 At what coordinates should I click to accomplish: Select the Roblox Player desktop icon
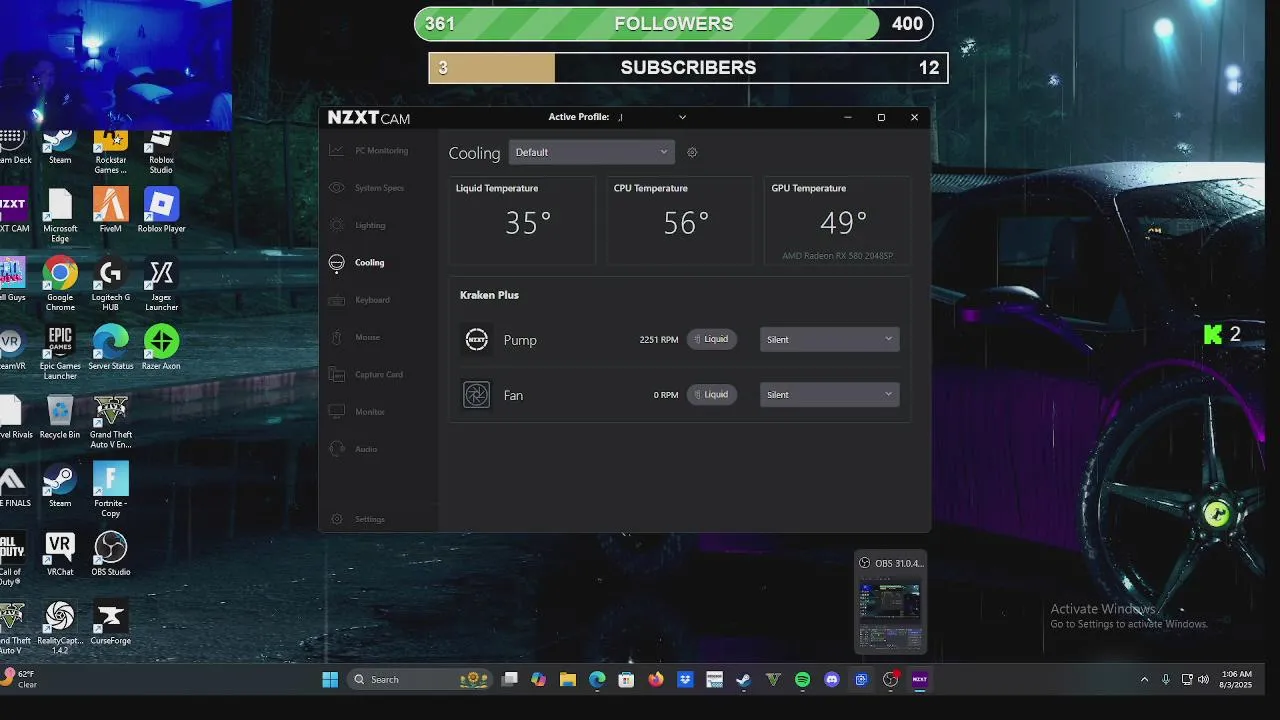click(x=161, y=211)
